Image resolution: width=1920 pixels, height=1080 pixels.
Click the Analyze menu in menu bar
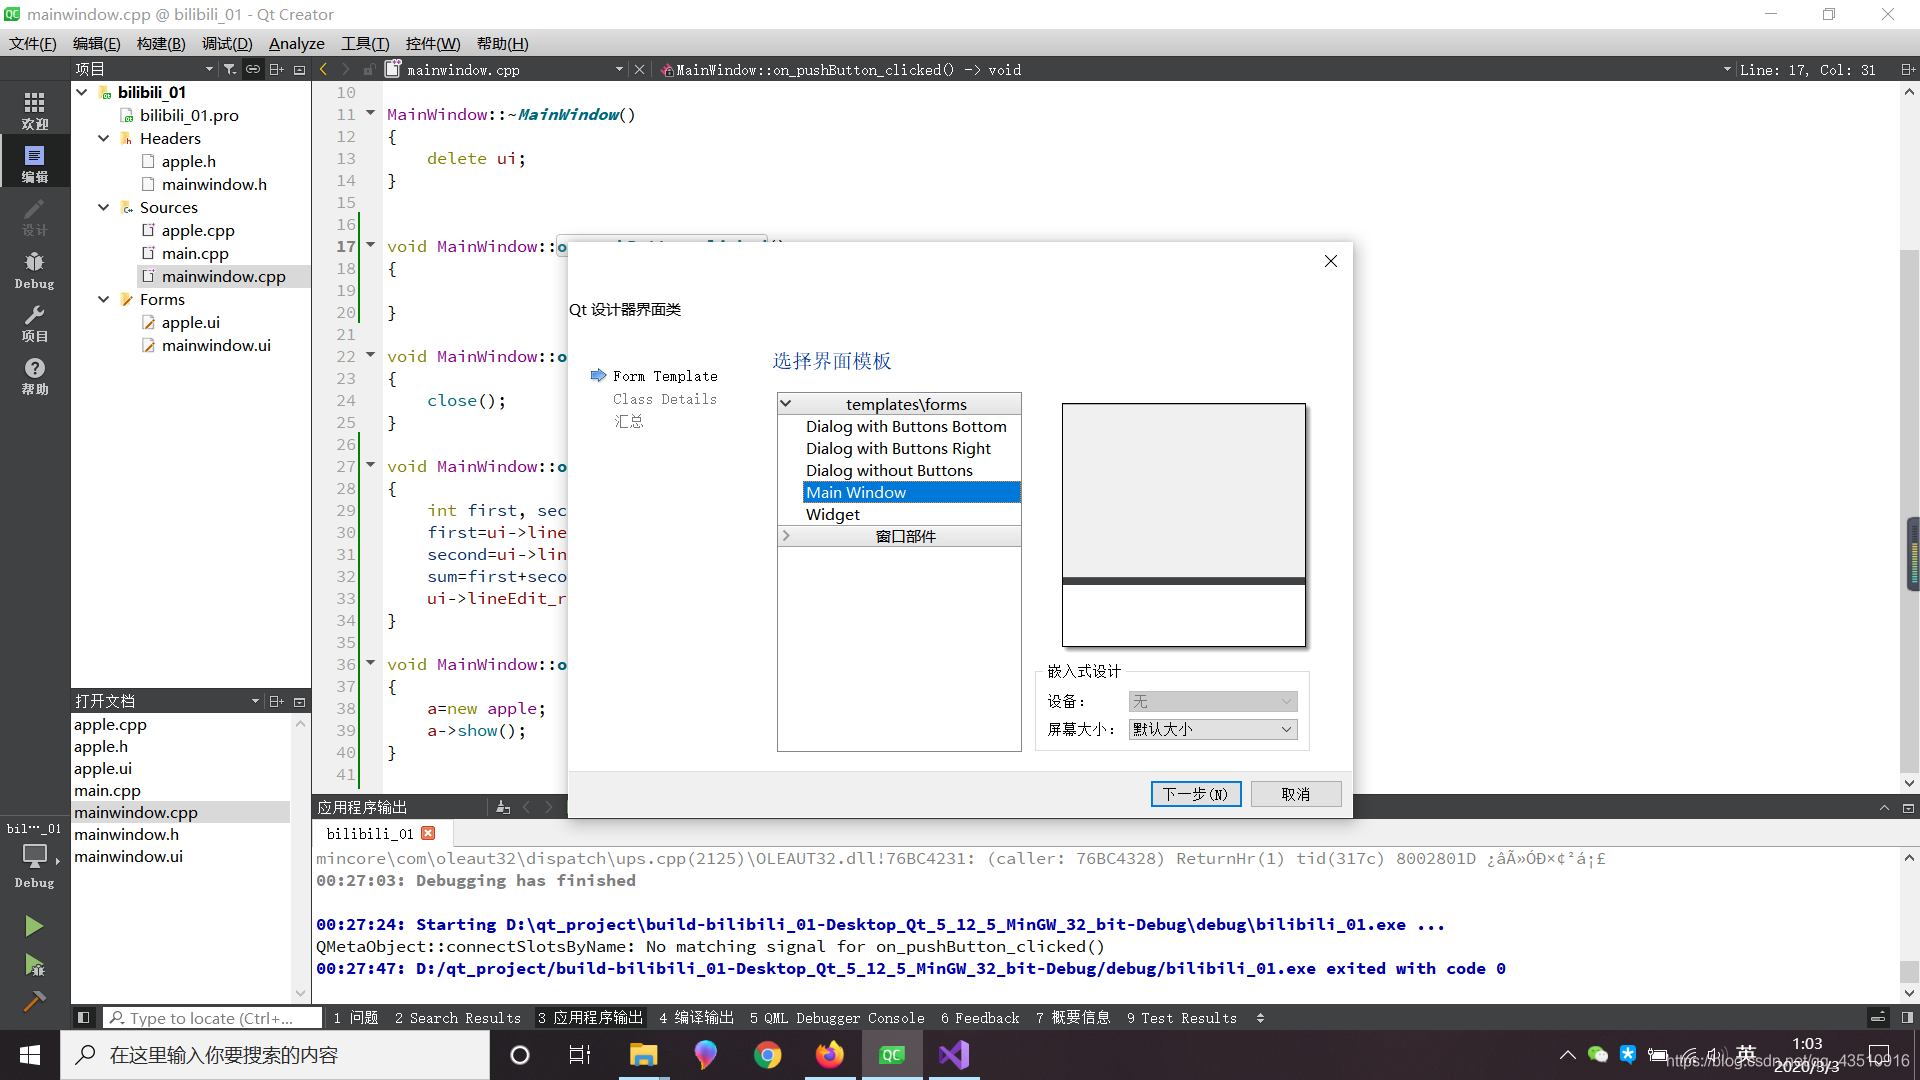point(297,44)
